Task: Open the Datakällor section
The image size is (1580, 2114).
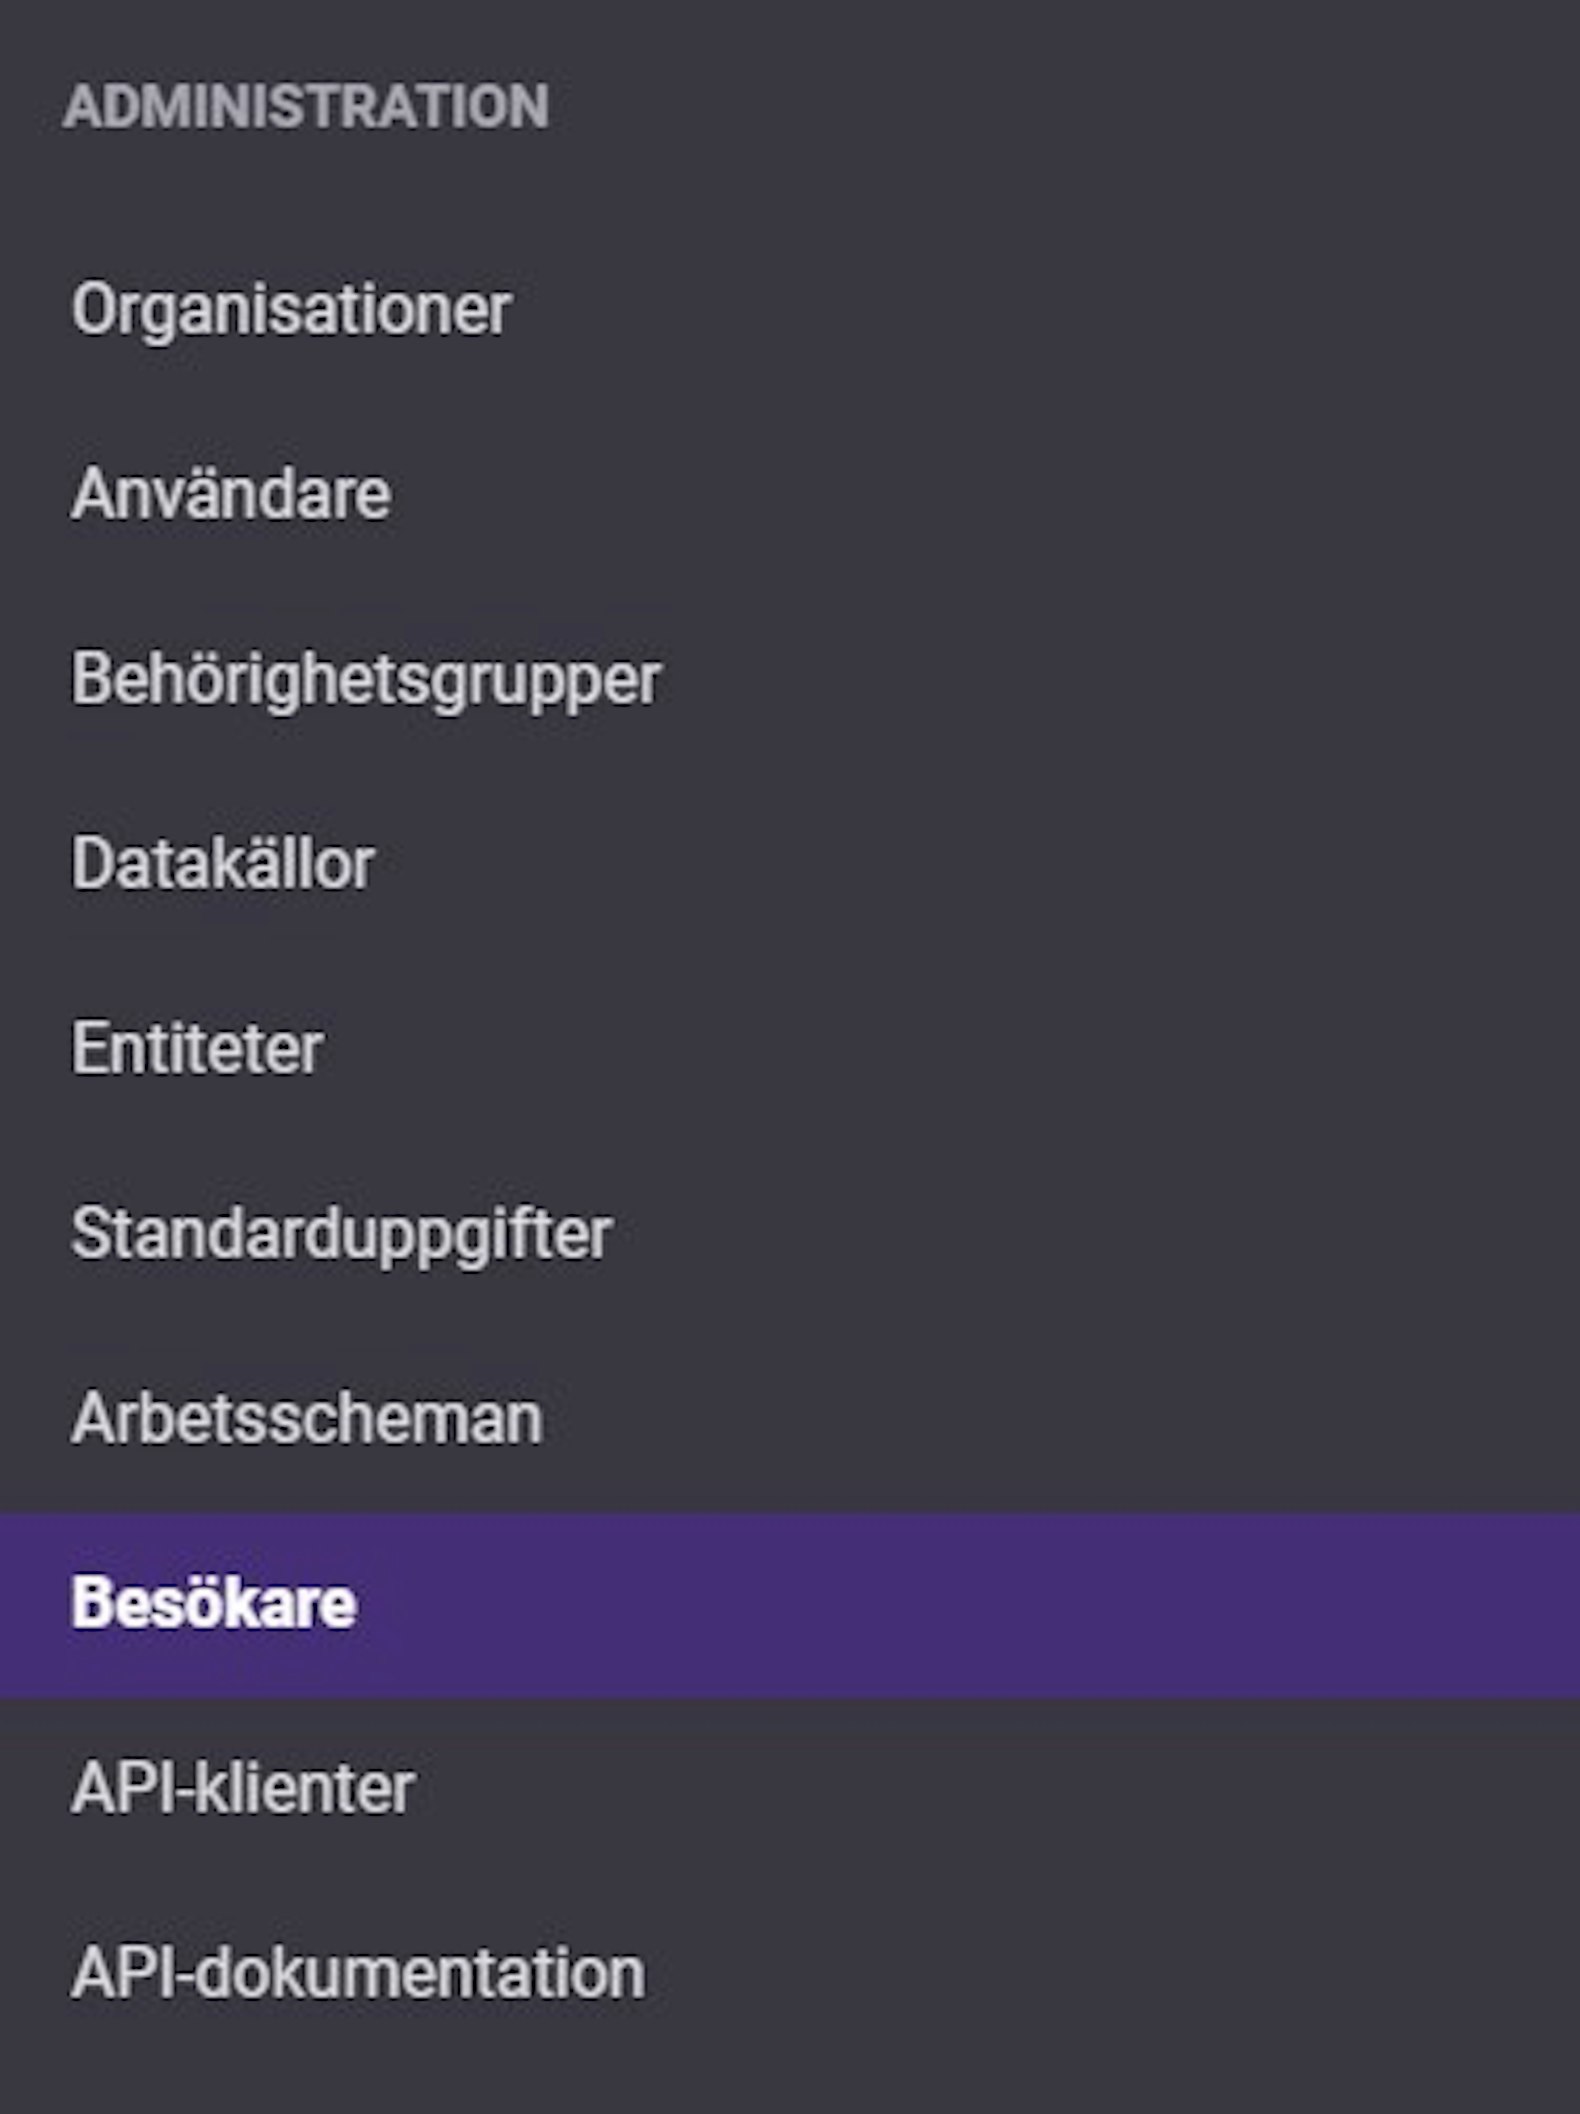Action: [790, 864]
